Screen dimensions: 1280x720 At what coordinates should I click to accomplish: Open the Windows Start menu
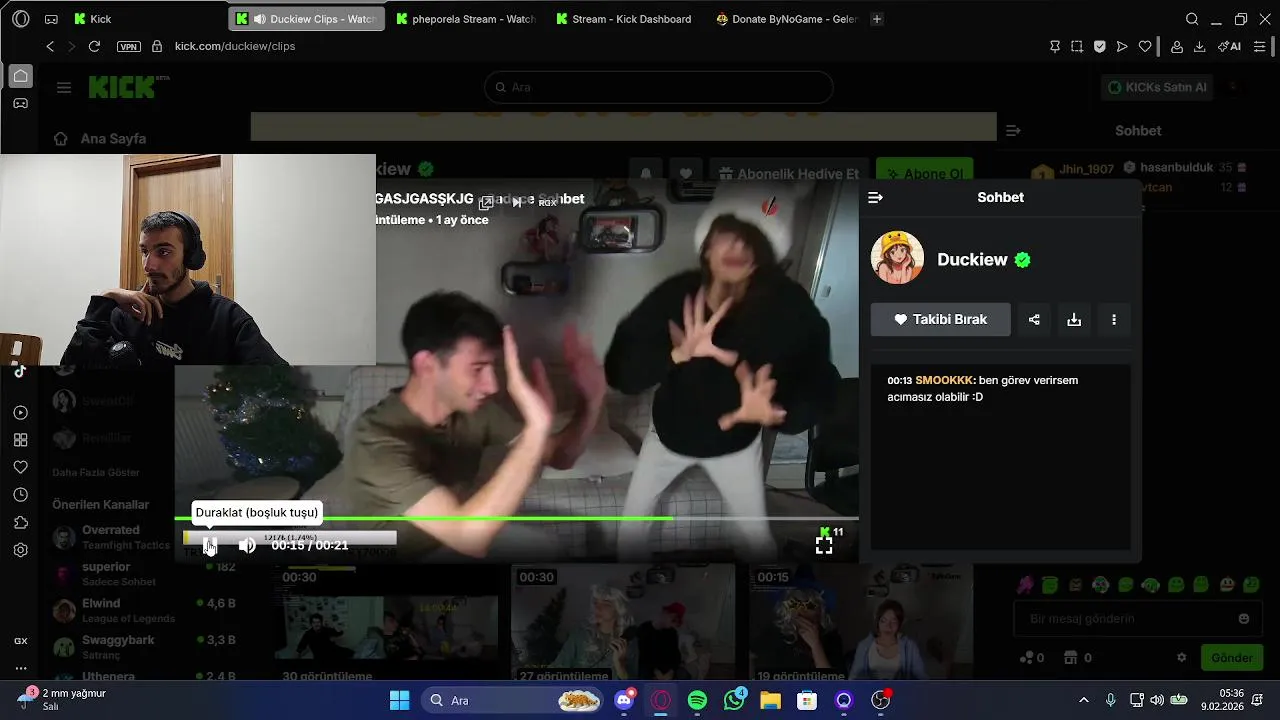pyautogui.click(x=399, y=700)
